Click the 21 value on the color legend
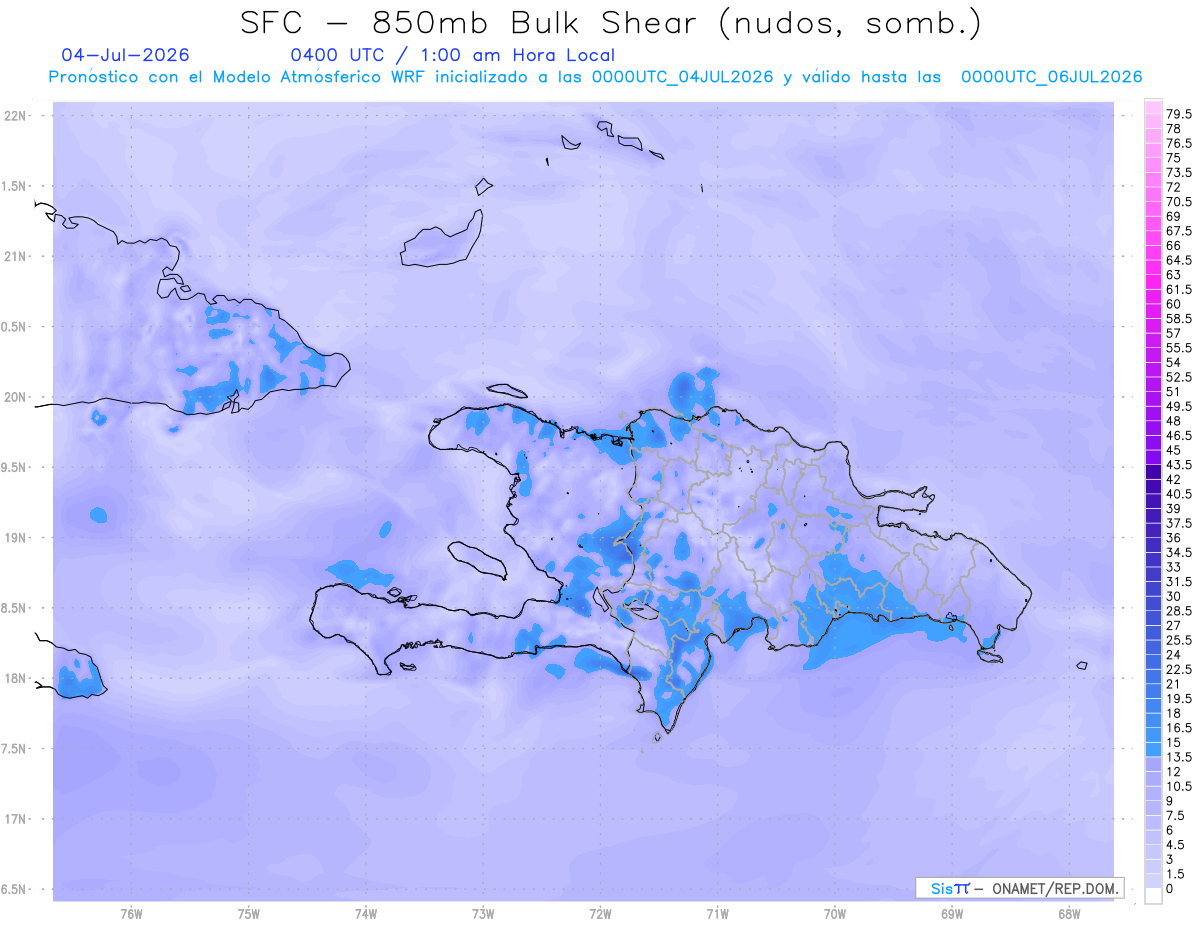1200x927 pixels. (x=1174, y=684)
